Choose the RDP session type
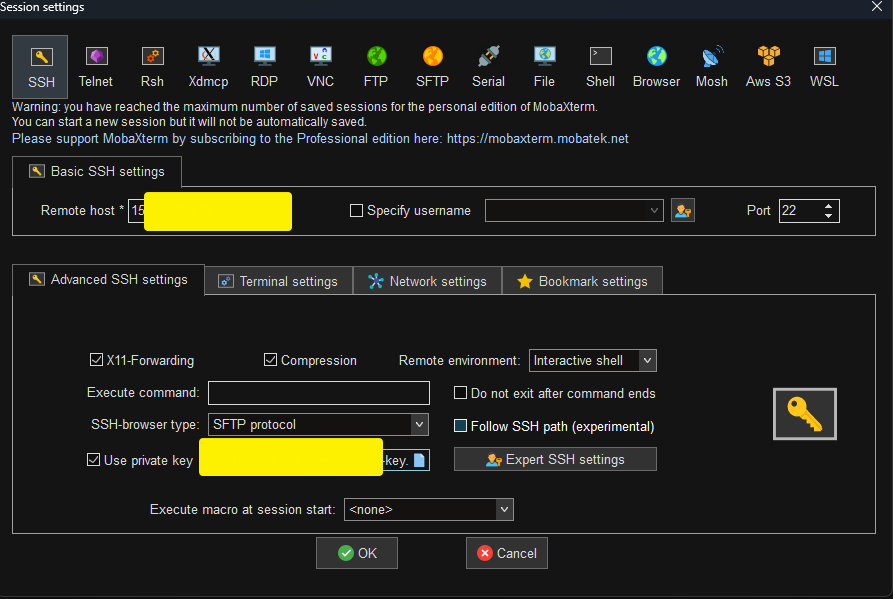893x599 pixels. tap(264, 67)
